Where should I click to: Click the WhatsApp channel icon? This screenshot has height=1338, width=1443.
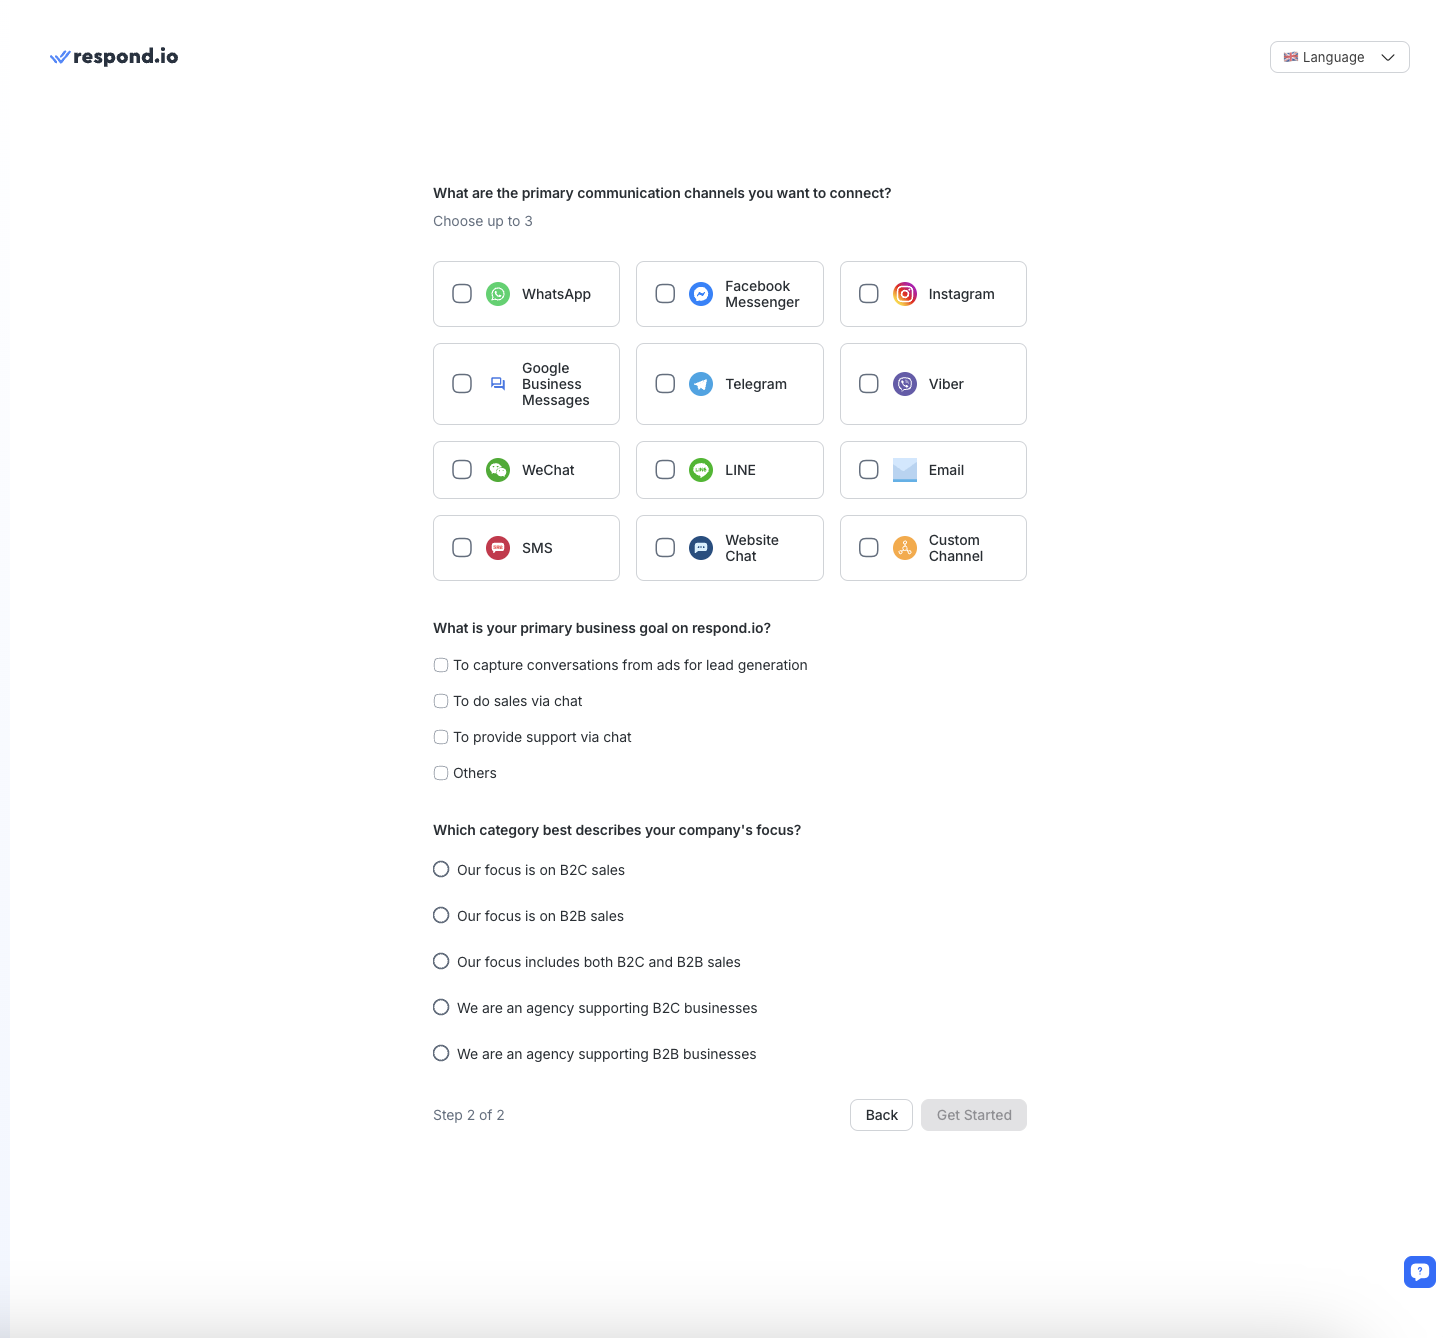[x=498, y=294]
